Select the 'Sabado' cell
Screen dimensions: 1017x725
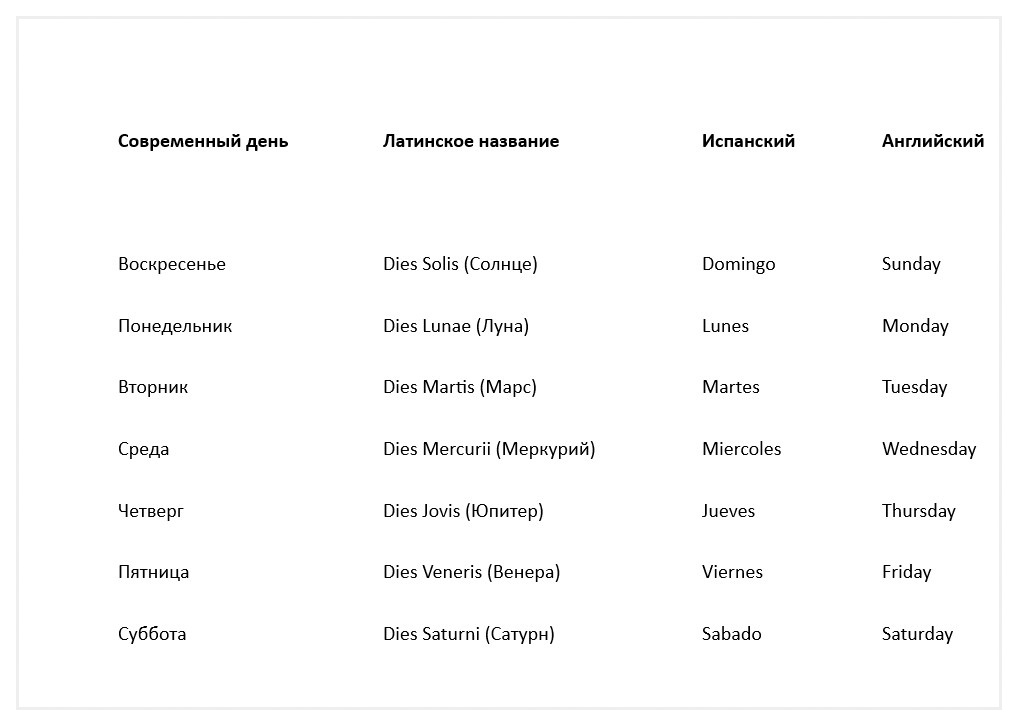731,634
